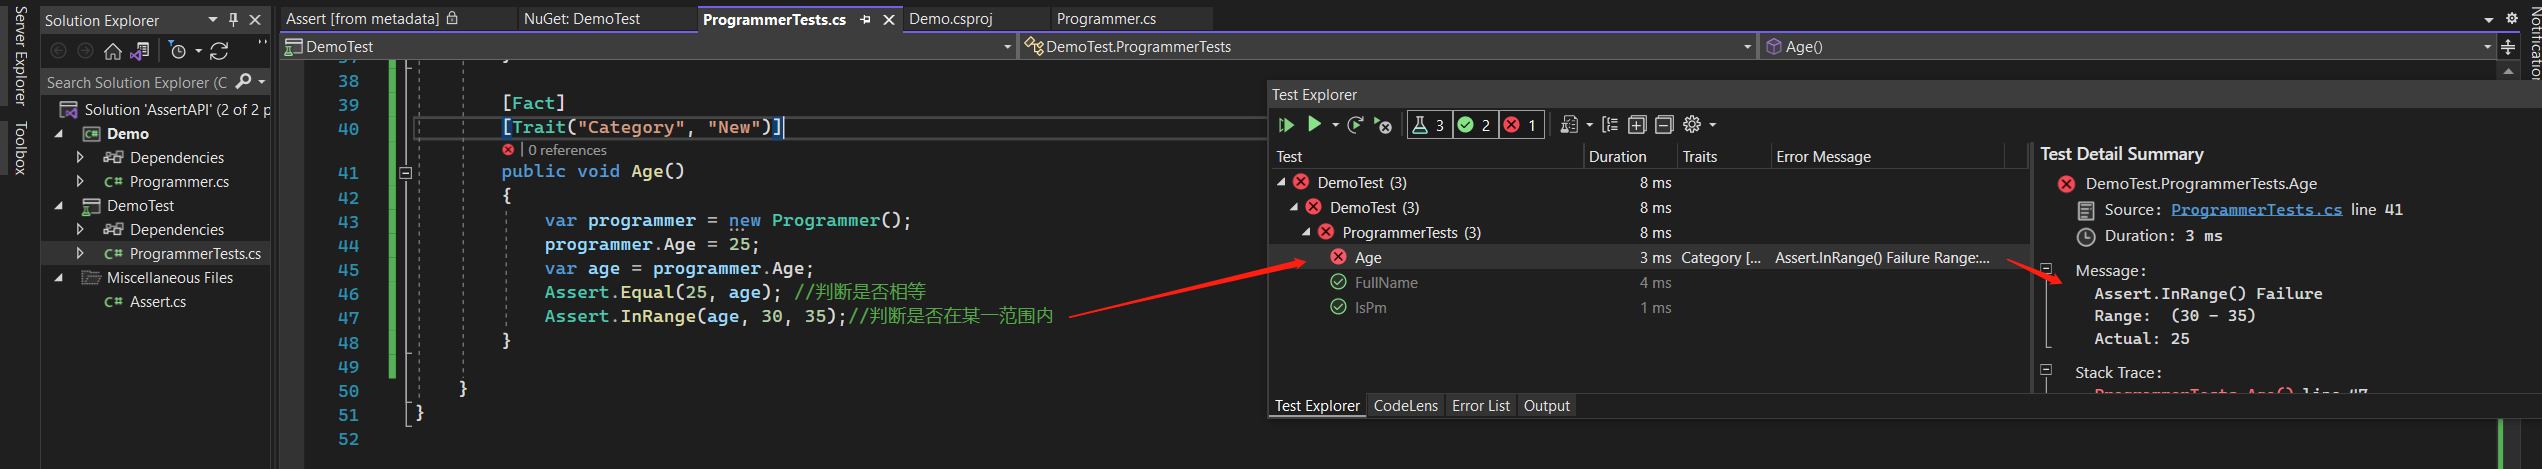2542x469 pixels.
Task: Select the failed Age test row
Action: 1368,258
